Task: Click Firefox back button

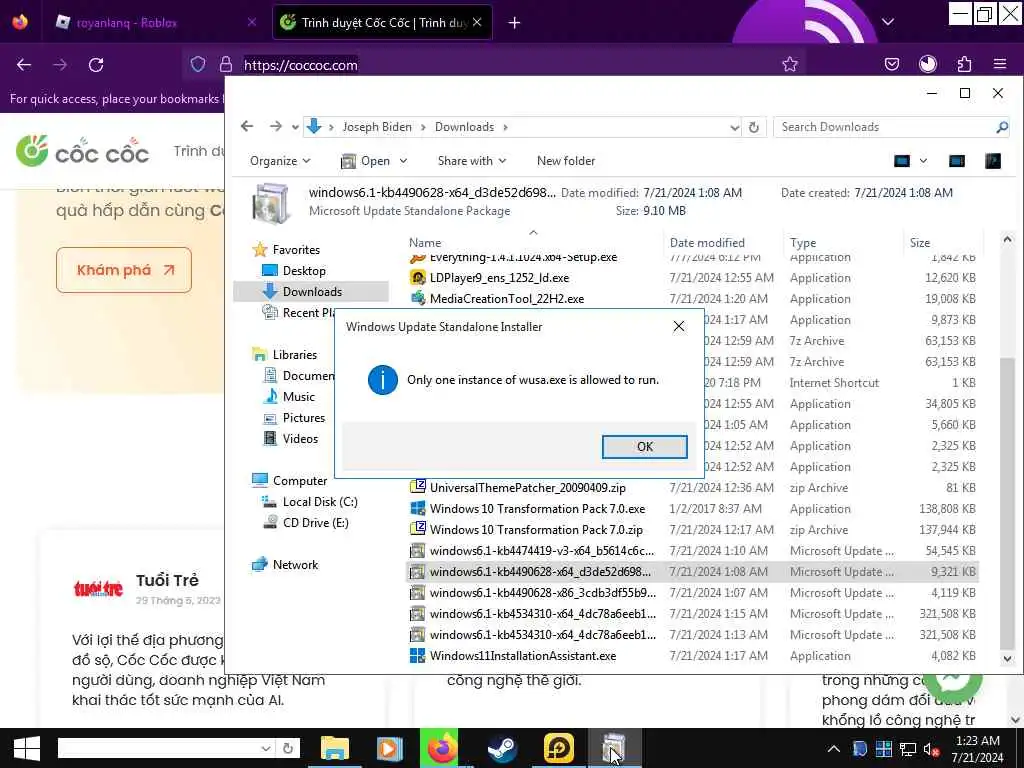Action: pos(24,65)
